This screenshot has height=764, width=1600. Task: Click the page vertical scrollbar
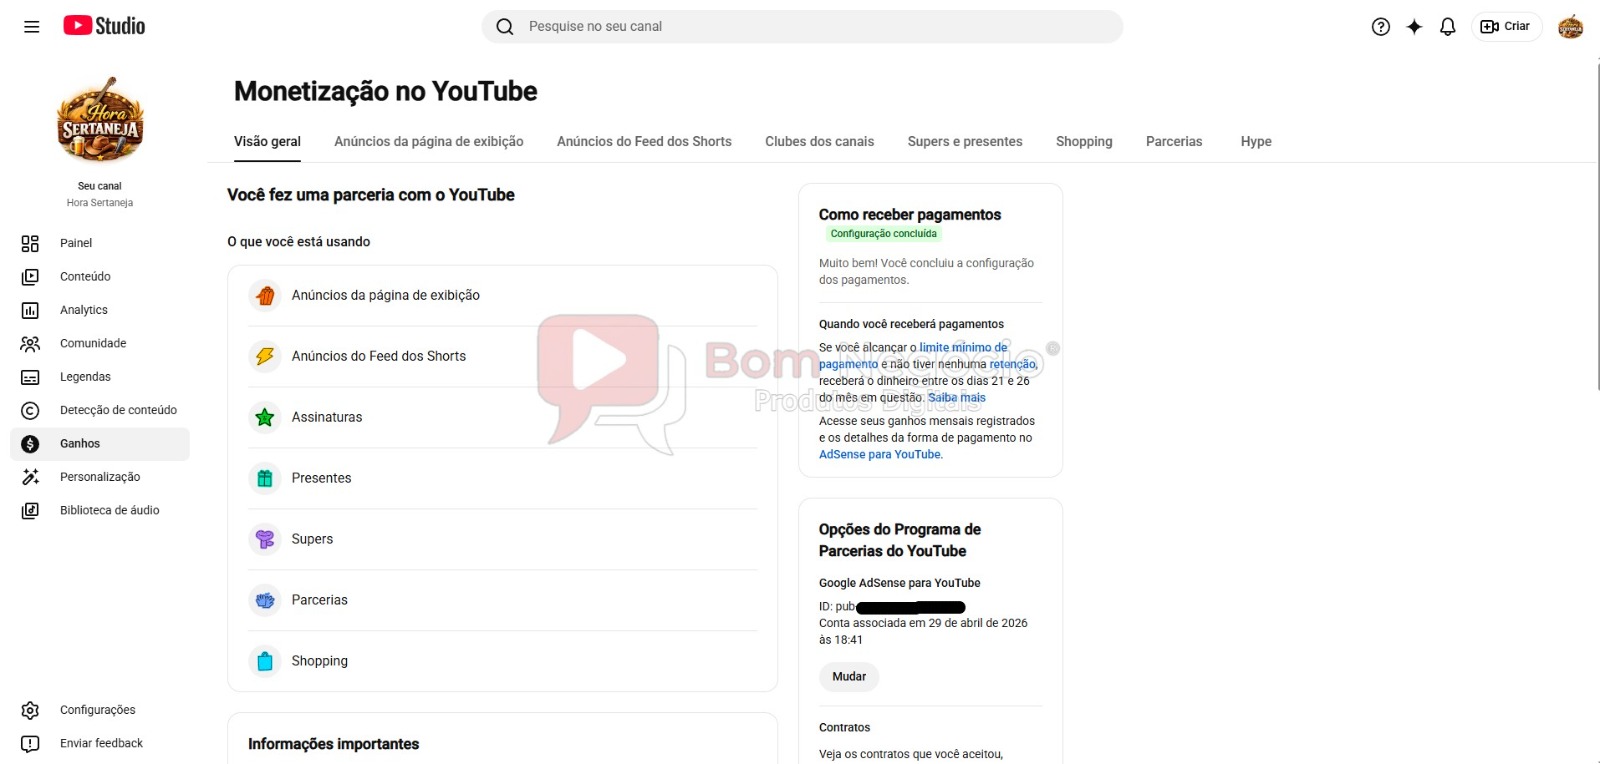1597,225
